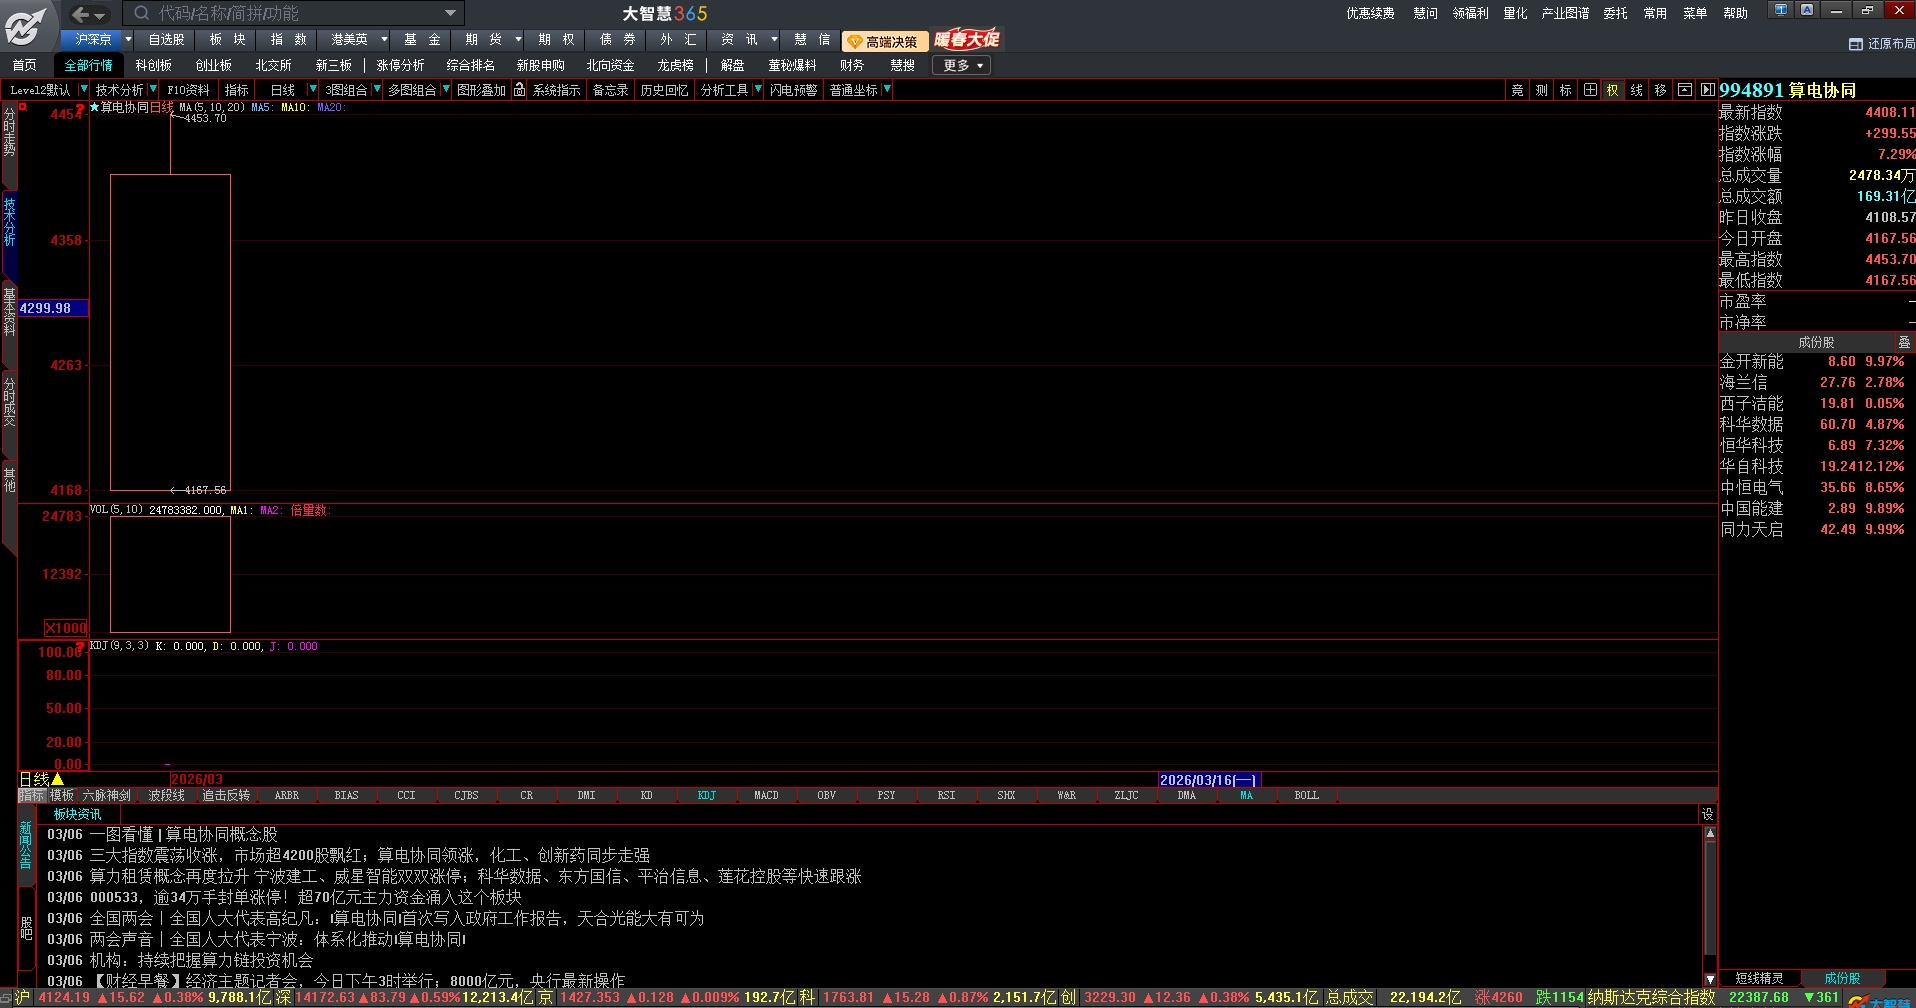Switch to the 模板 tab
The width and height of the screenshot is (1916, 1008).
pyautogui.click(x=62, y=795)
